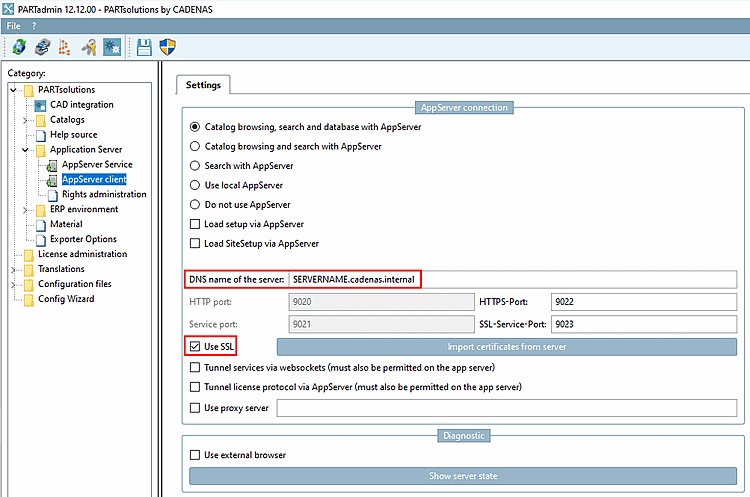Select the Exporter Options tree item
The height and width of the screenshot is (497, 750).
[x=83, y=239]
